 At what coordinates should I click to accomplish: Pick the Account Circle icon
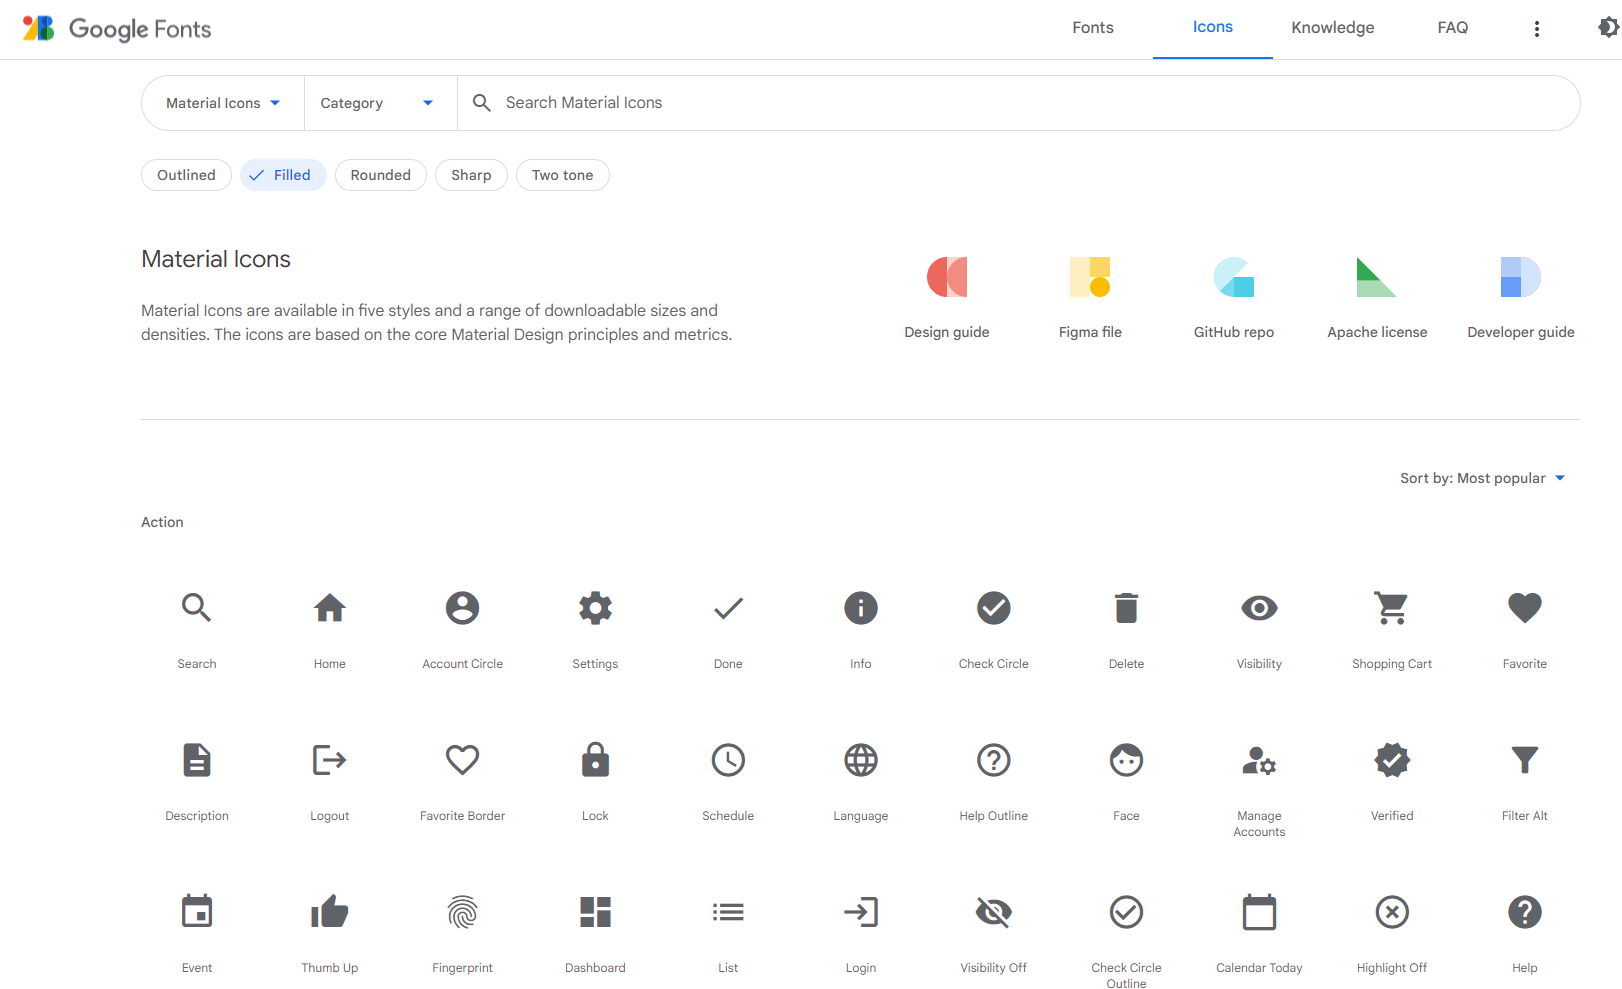[463, 608]
